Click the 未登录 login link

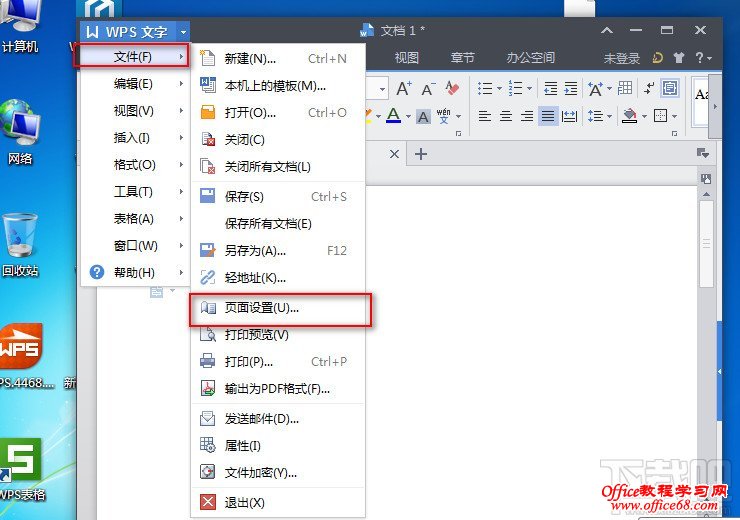coord(622,58)
